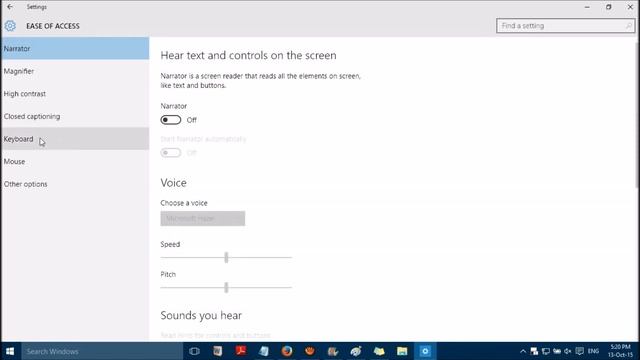Launch Firefox from the taskbar
Image resolution: width=640 pixels, height=360 pixels.
tap(287, 351)
